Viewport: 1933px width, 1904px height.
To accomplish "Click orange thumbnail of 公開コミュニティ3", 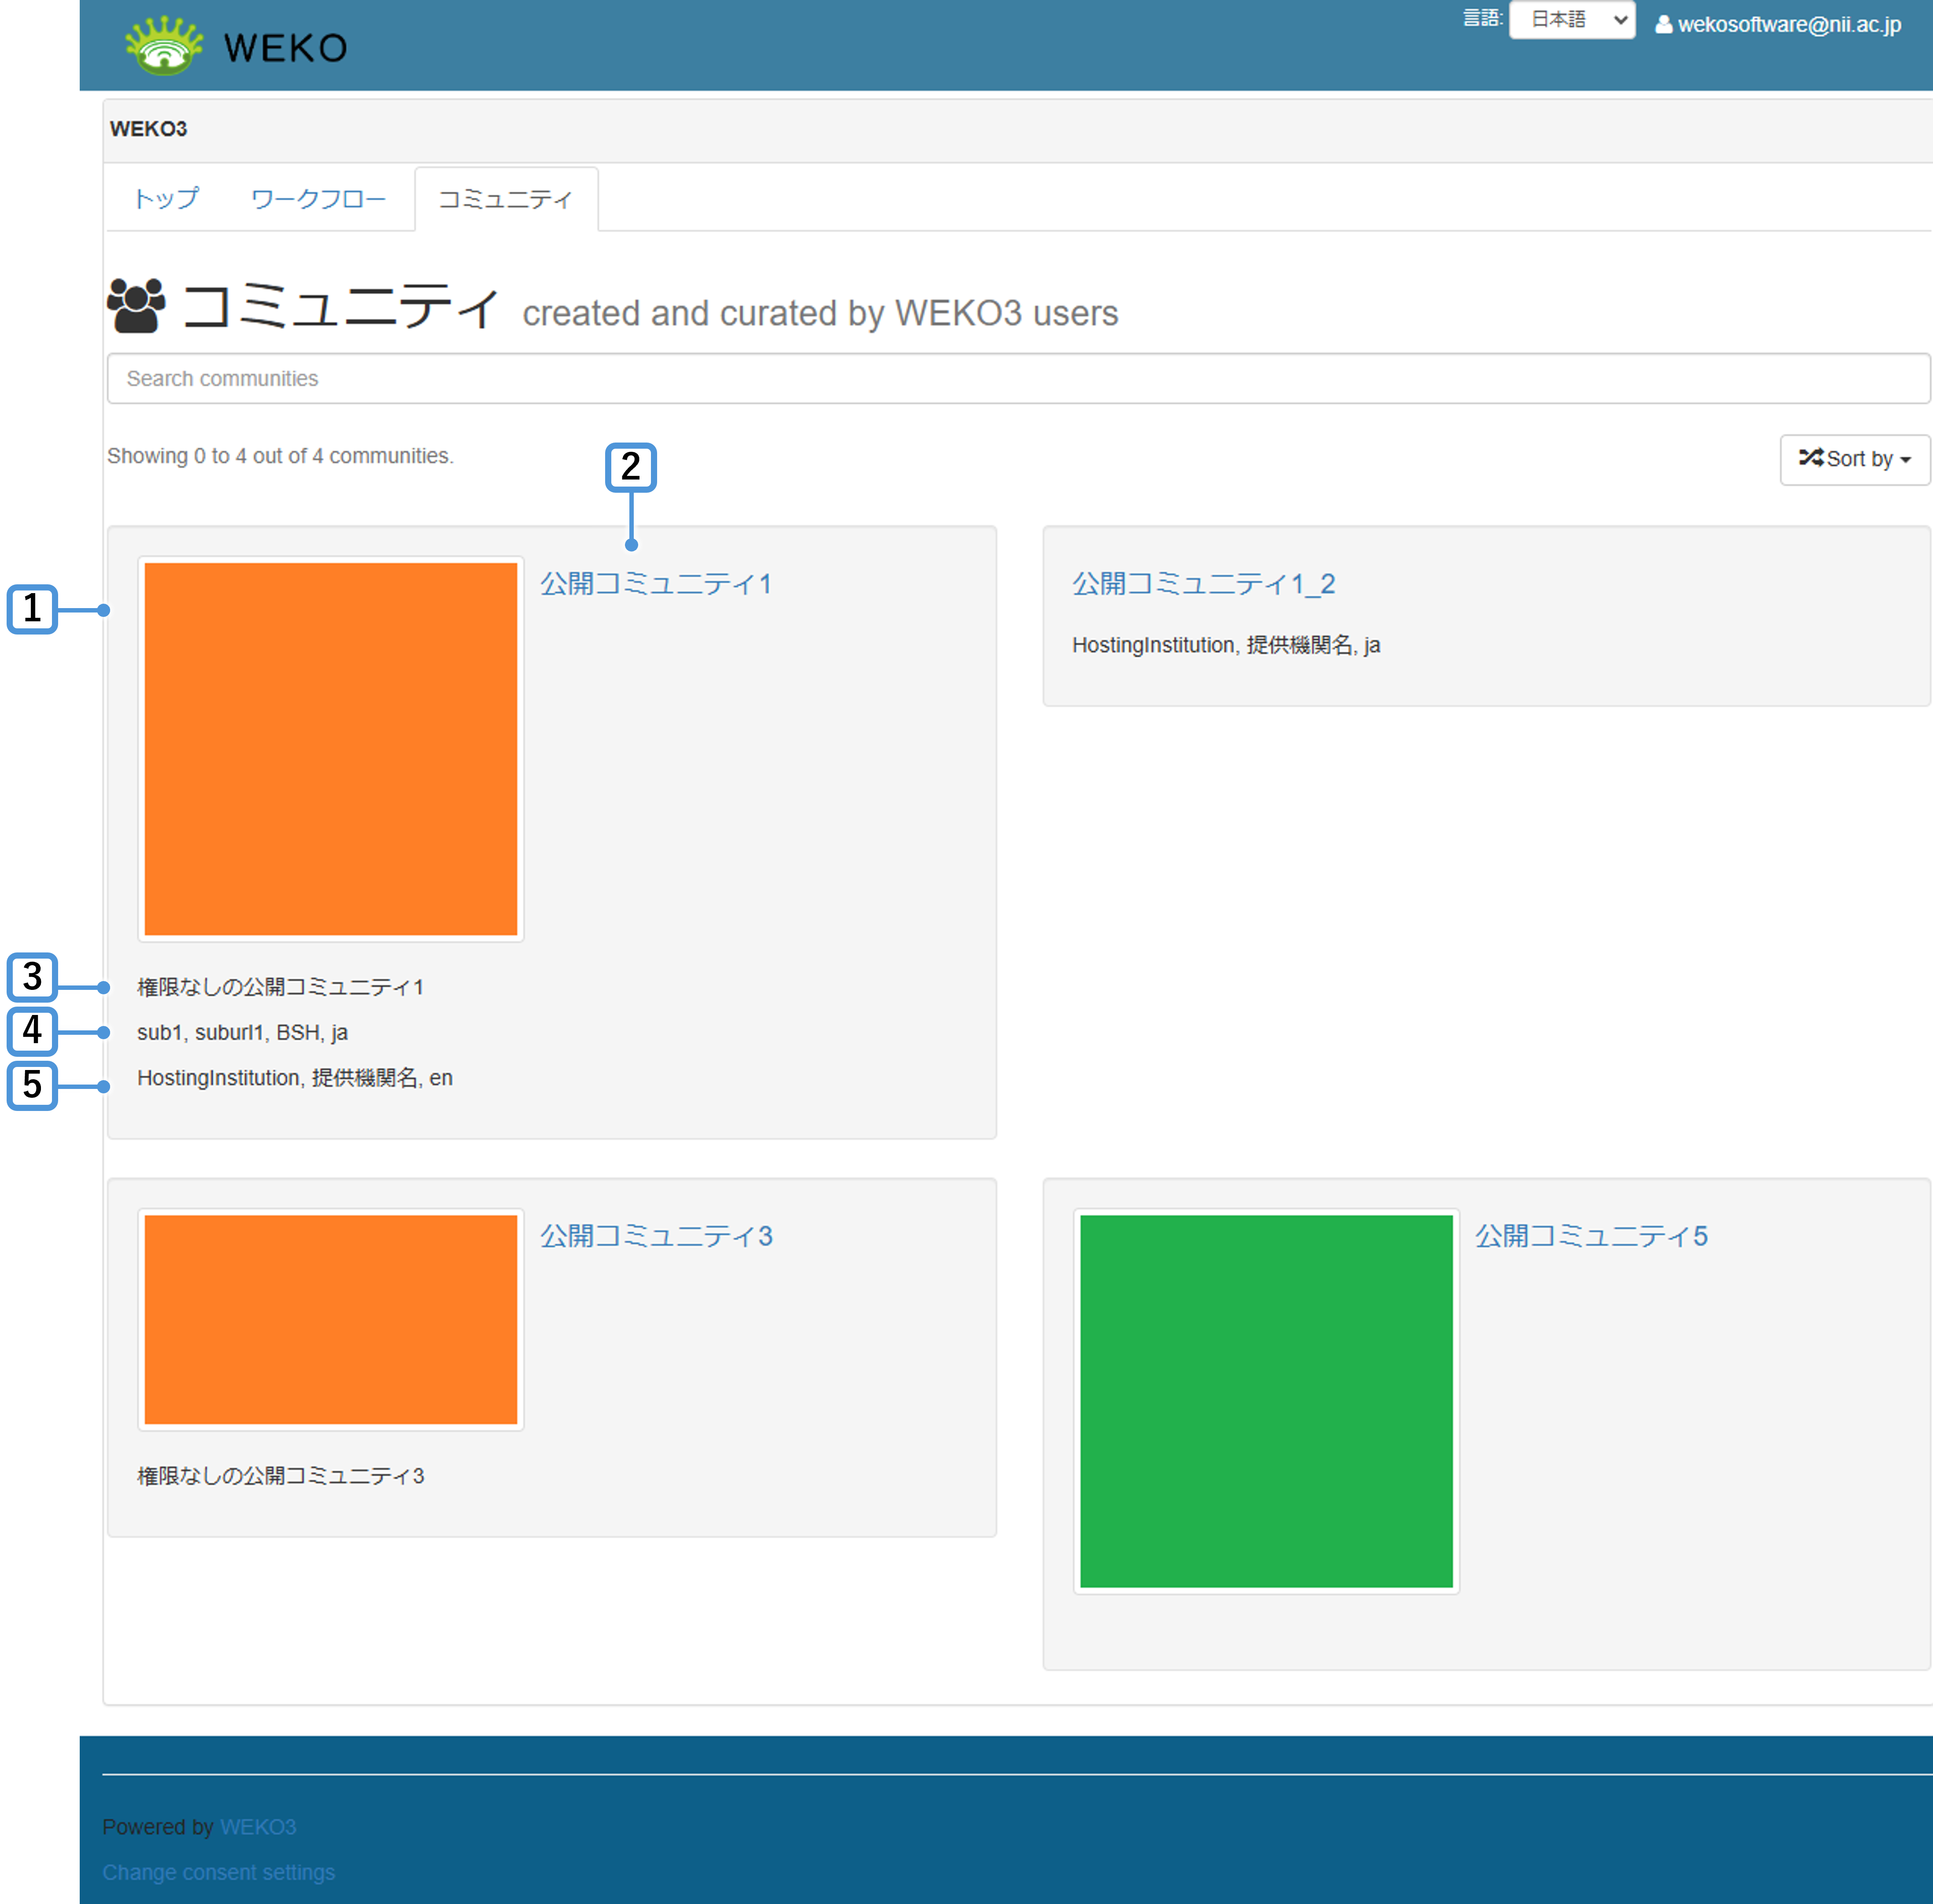I will tap(331, 1319).
